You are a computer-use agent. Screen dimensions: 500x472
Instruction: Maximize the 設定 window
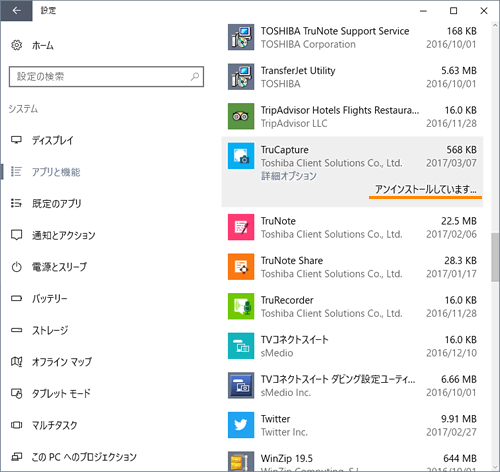click(x=454, y=11)
